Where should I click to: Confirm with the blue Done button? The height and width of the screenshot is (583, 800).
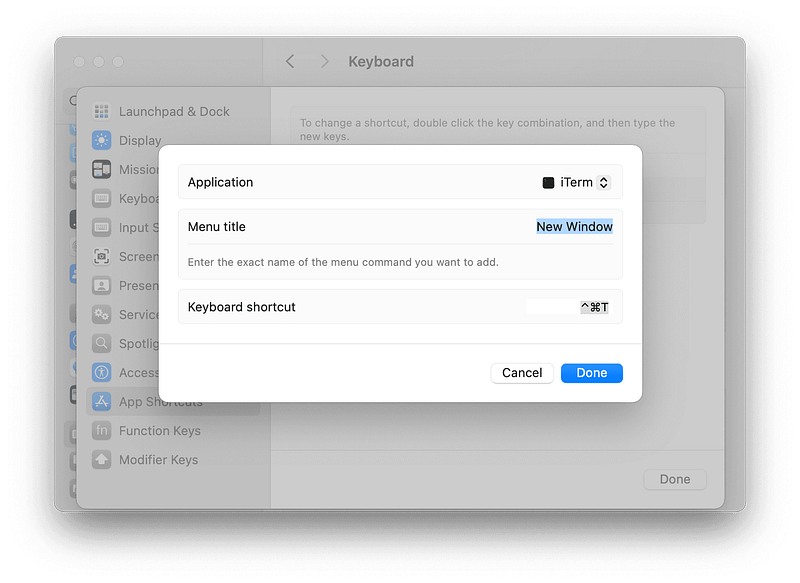tap(591, 373)
